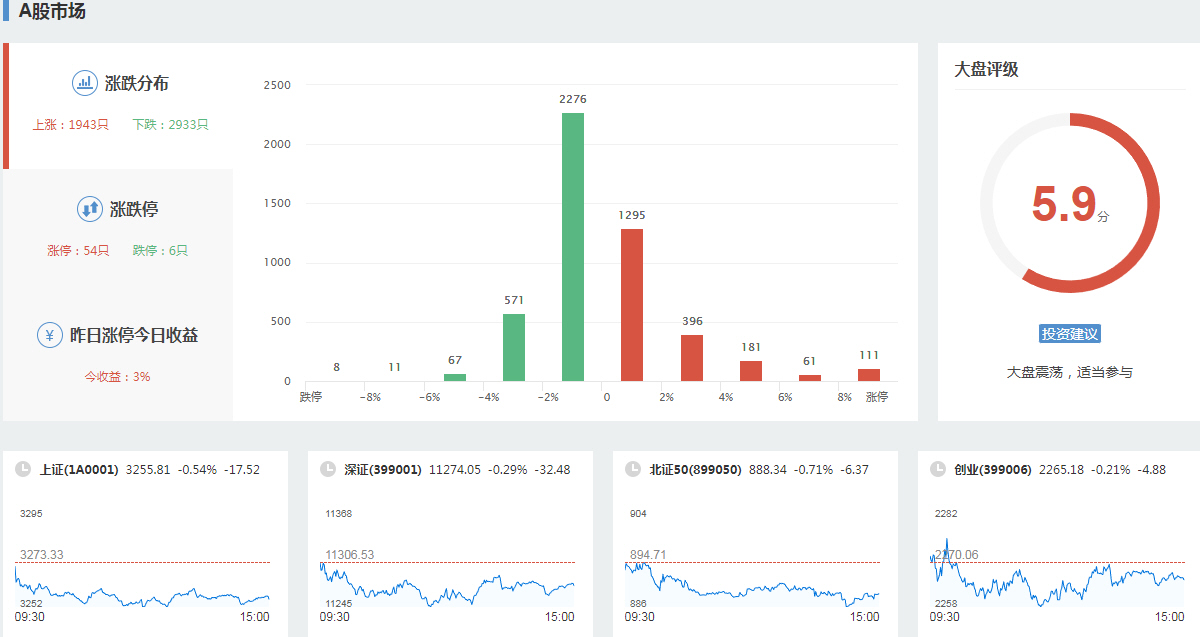Click the green bar labeled 571
The height and width of the screenshot is (637, 1200).
[514, 347]
